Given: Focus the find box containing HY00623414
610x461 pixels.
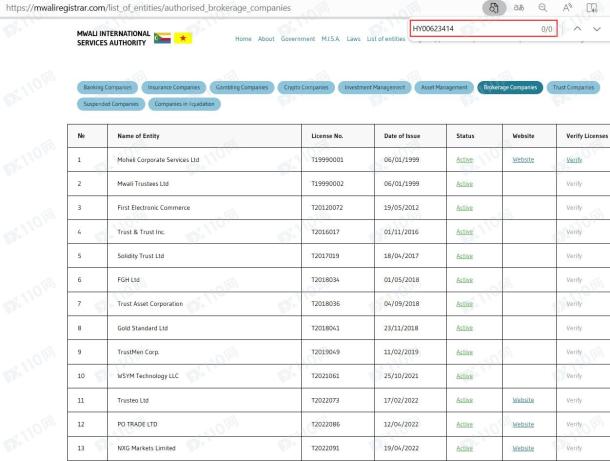Looking at the screenshot, I should pos(484,28).
